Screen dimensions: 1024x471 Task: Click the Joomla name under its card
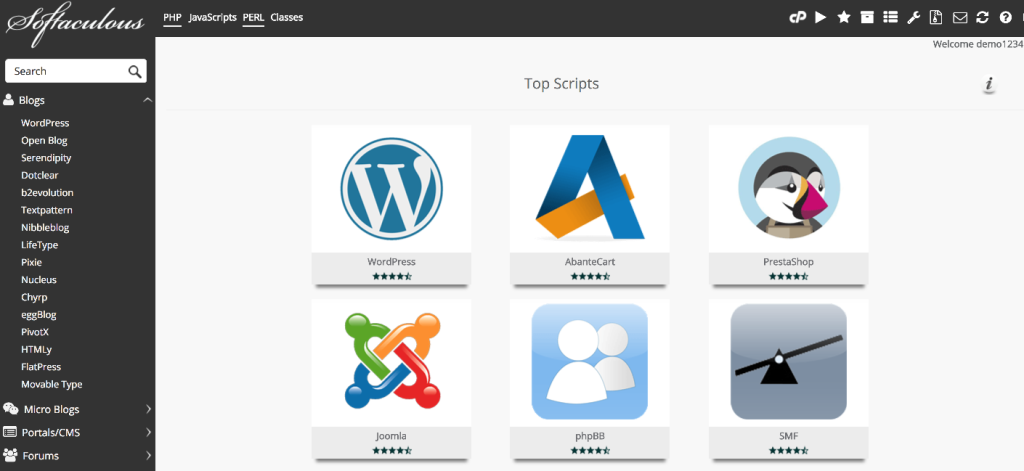click(391, 436)
